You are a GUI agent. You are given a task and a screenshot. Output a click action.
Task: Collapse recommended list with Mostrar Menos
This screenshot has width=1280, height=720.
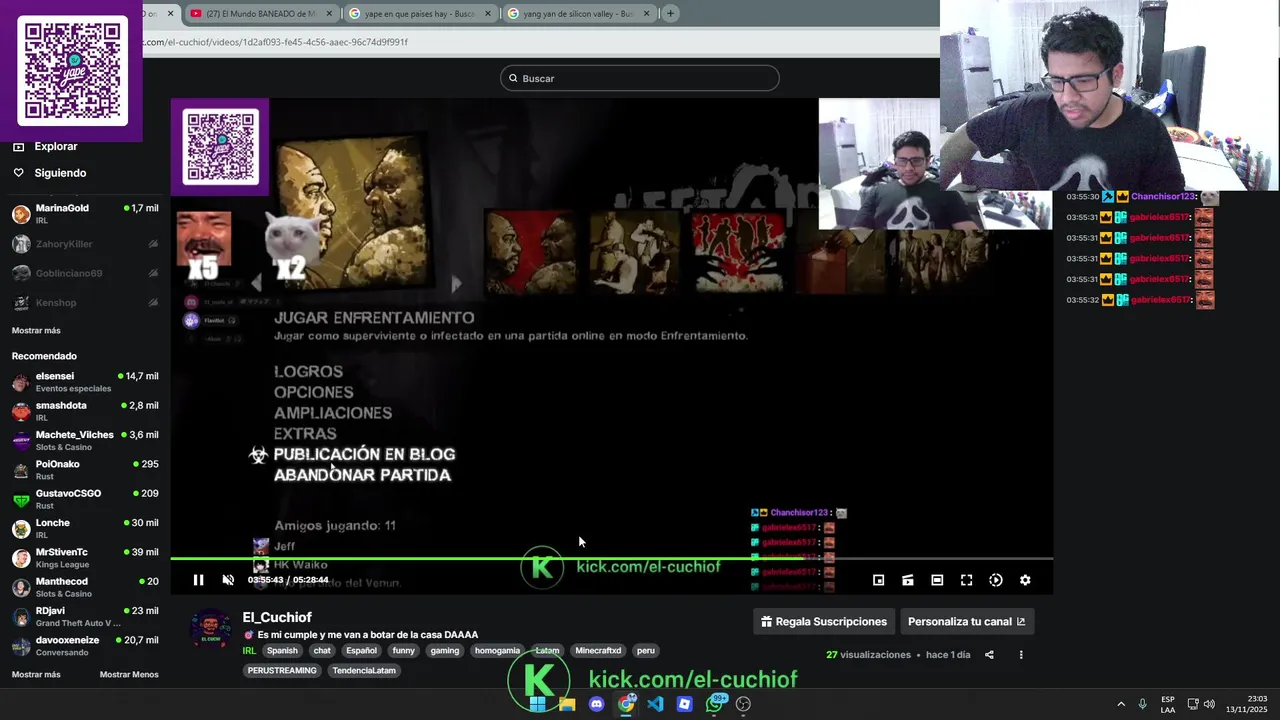(129, 675)
